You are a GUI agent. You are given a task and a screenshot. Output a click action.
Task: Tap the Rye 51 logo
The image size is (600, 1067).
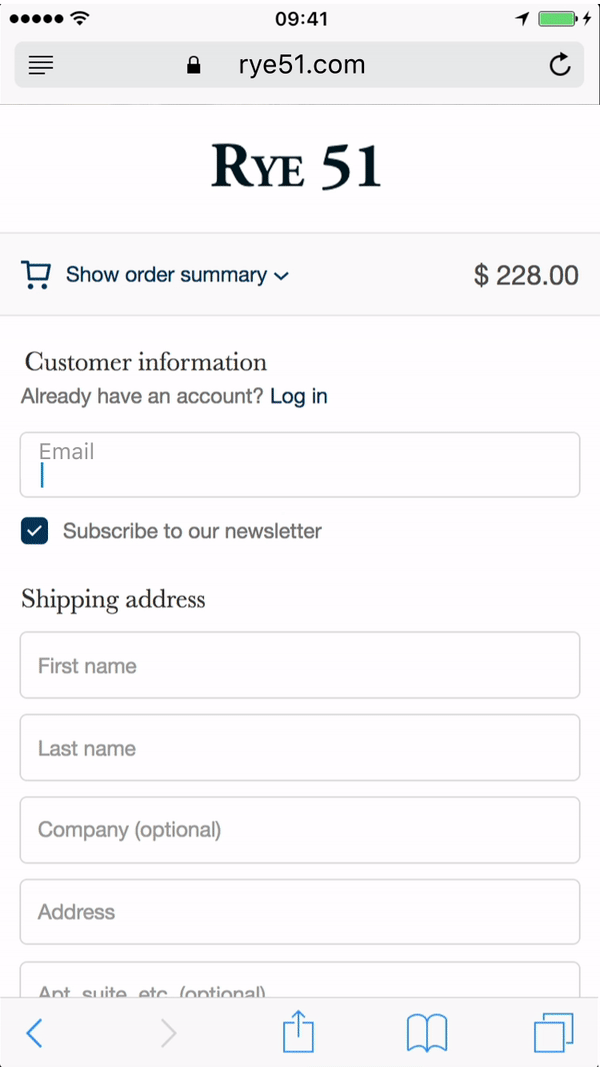pyautogui.click(x=297, y=166)
